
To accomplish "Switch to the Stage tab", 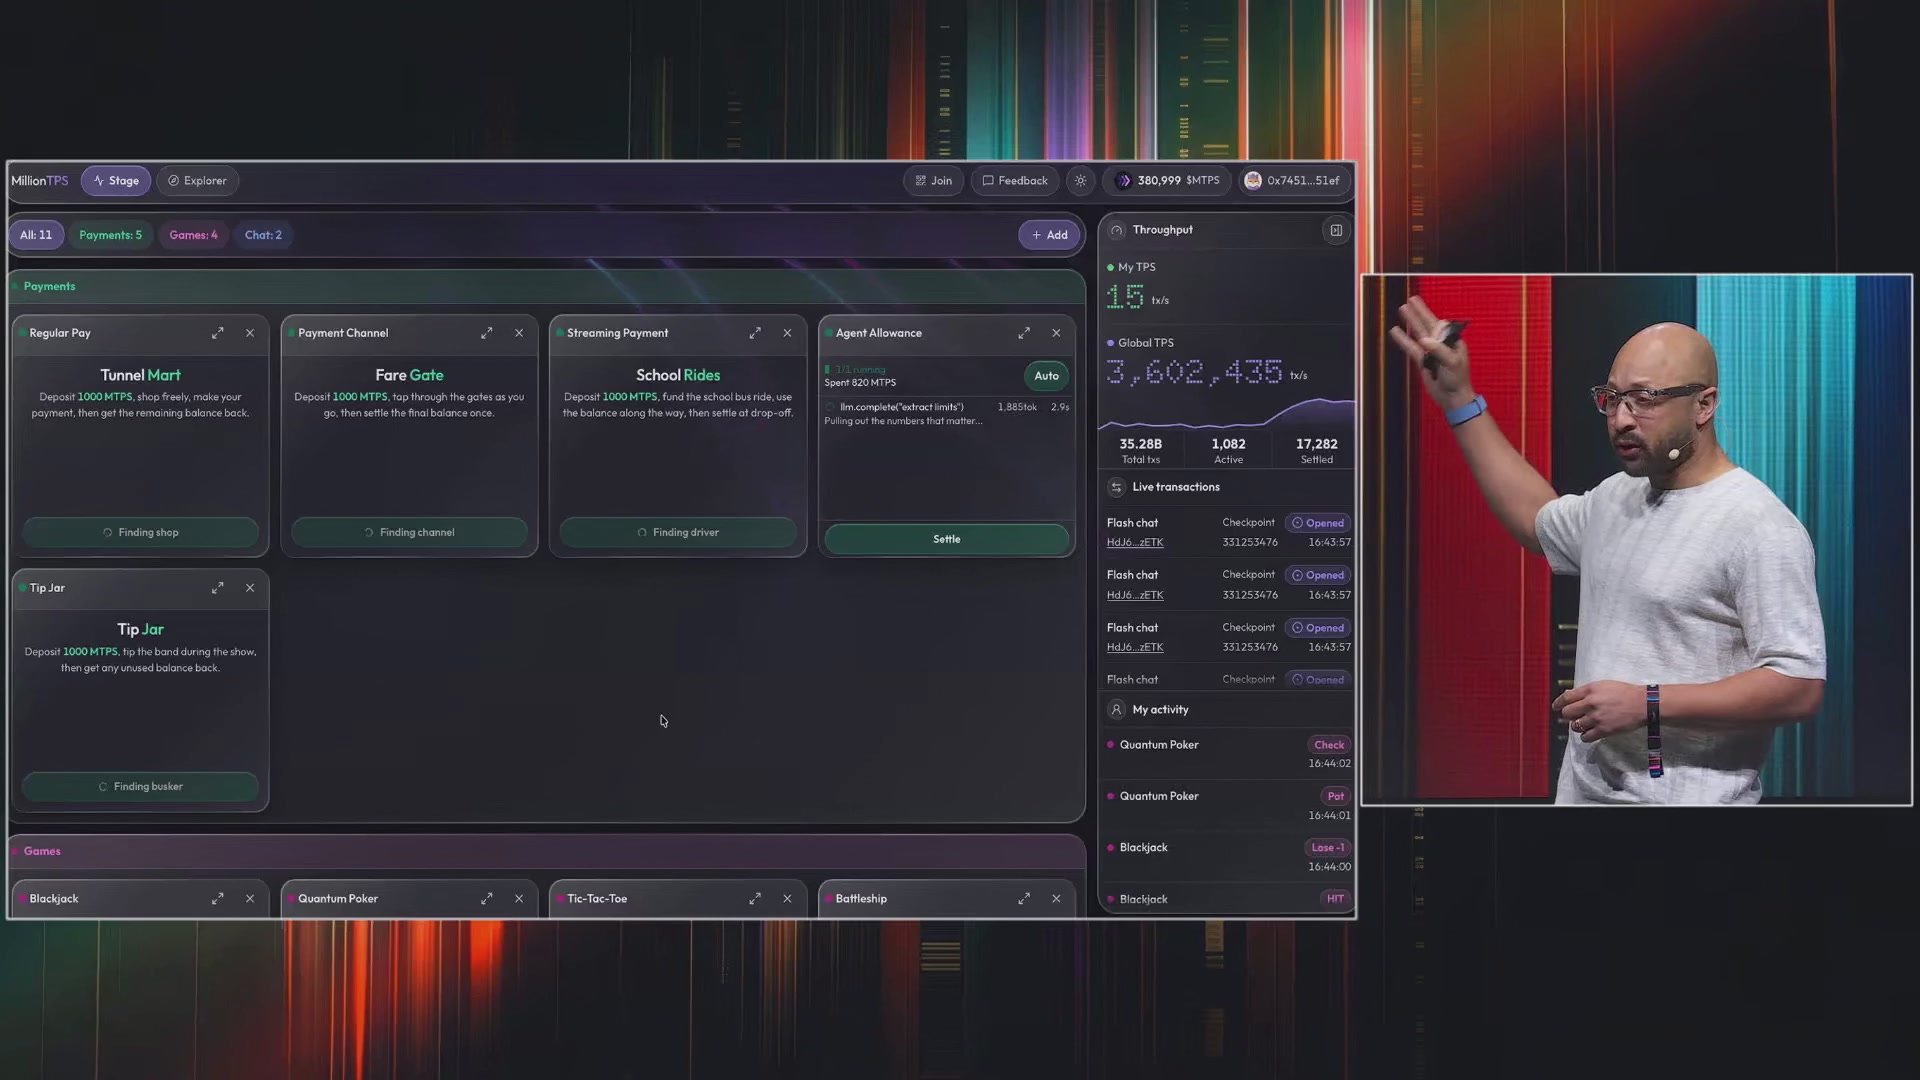I will pyautogui.click(x=116, y=181).
